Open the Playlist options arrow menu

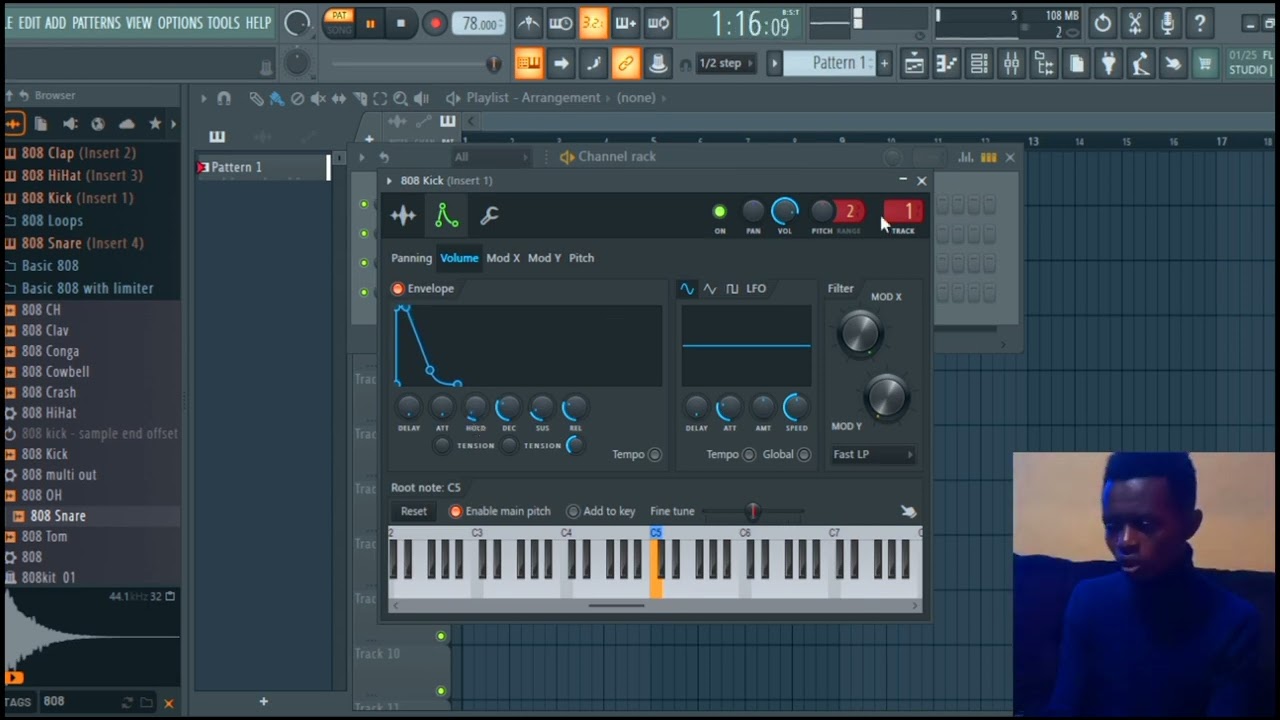pyautogui.click(x=203, y=98)
